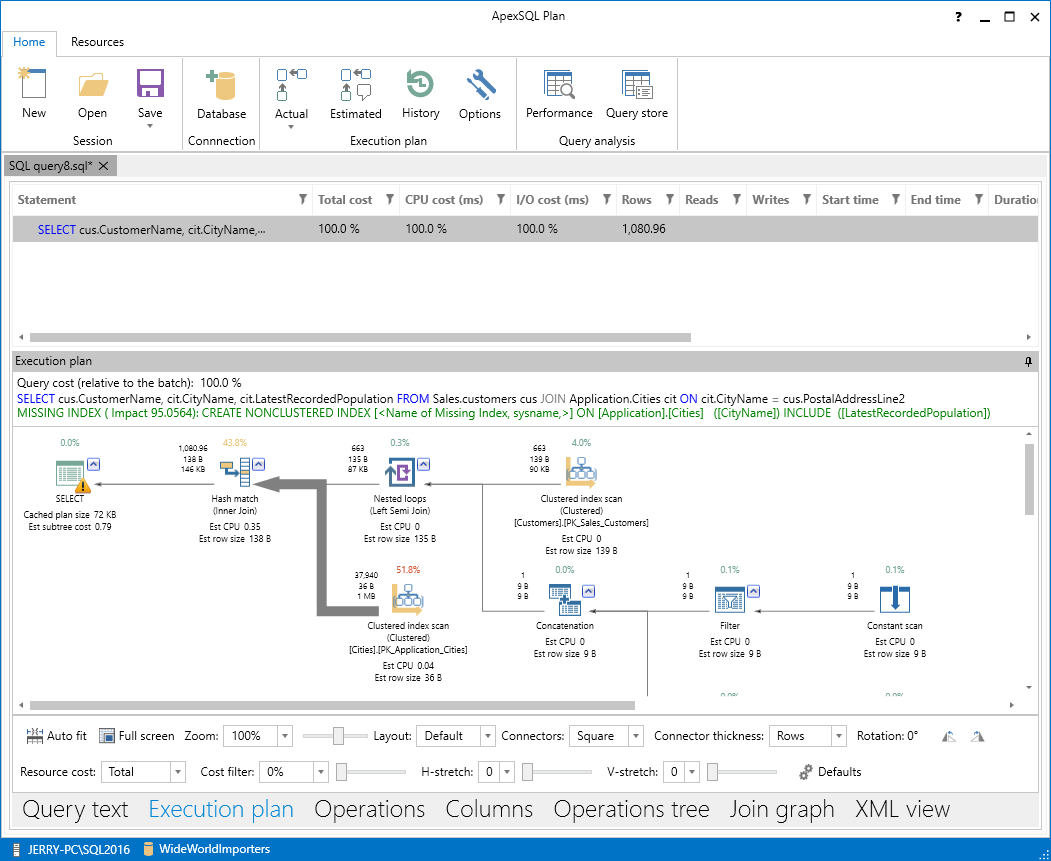This screenshot has width=1051, height=861.
Task: Collapse the Nested loops node
Action: pos(424,464)
